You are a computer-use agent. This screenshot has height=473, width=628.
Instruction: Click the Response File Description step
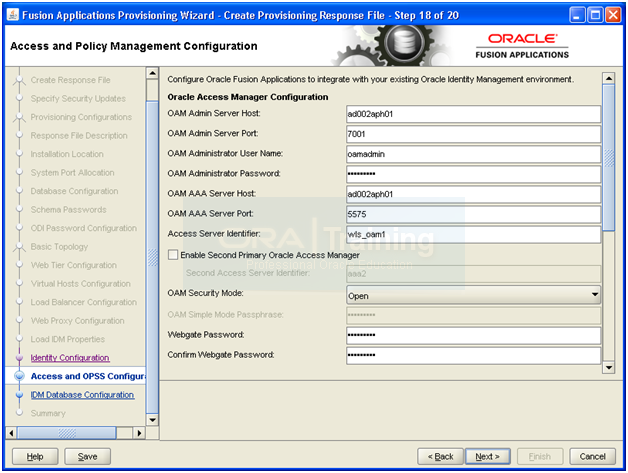pos(79,135)
